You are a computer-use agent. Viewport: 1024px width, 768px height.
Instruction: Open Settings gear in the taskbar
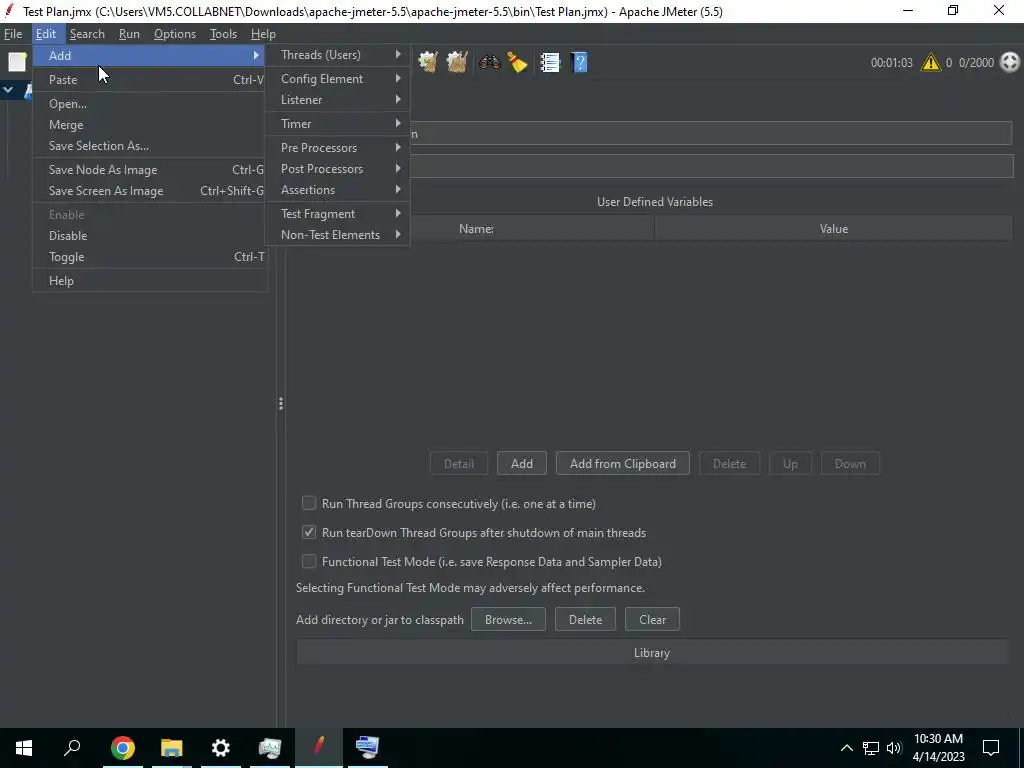[221, 748]
